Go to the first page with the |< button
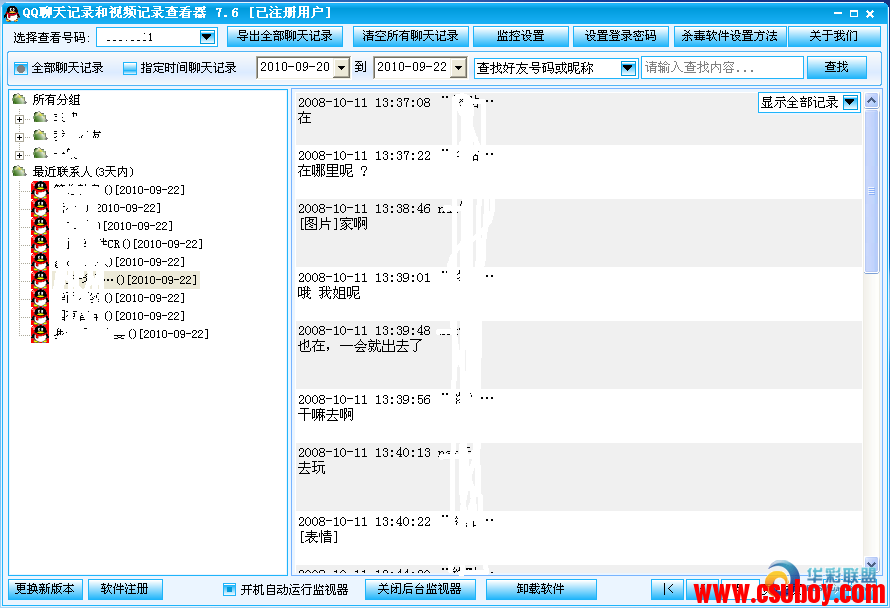The width and height of the screenshot is (890, 608). tap(668, 589)
